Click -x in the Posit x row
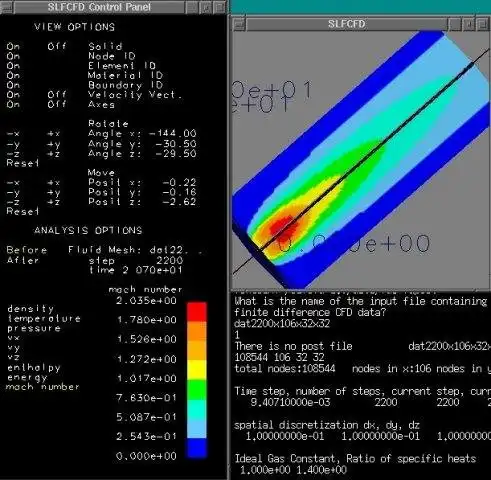This screenshot has height=480, width=491. [13, 183]
